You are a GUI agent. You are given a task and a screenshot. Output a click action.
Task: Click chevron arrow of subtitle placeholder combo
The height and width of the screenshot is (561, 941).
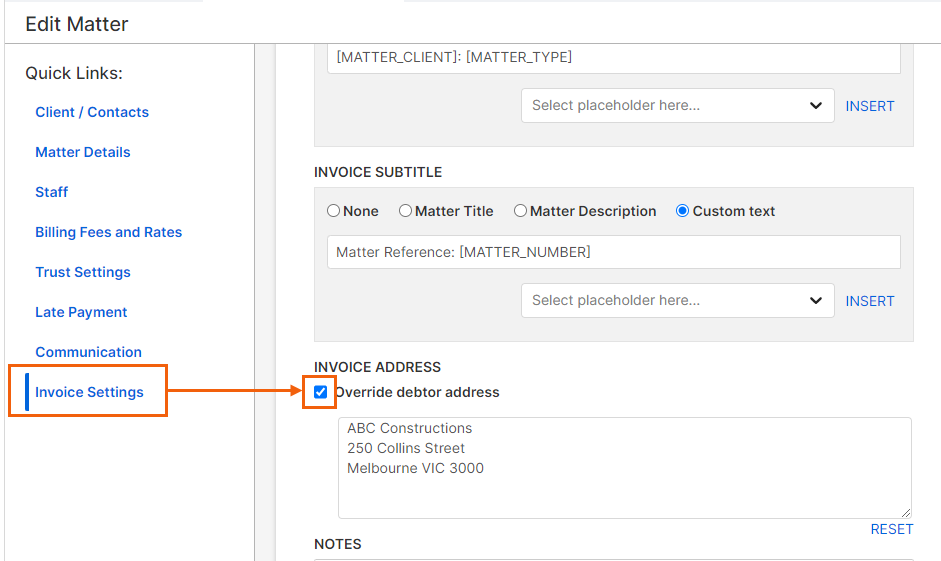click(x=816, y=300)
